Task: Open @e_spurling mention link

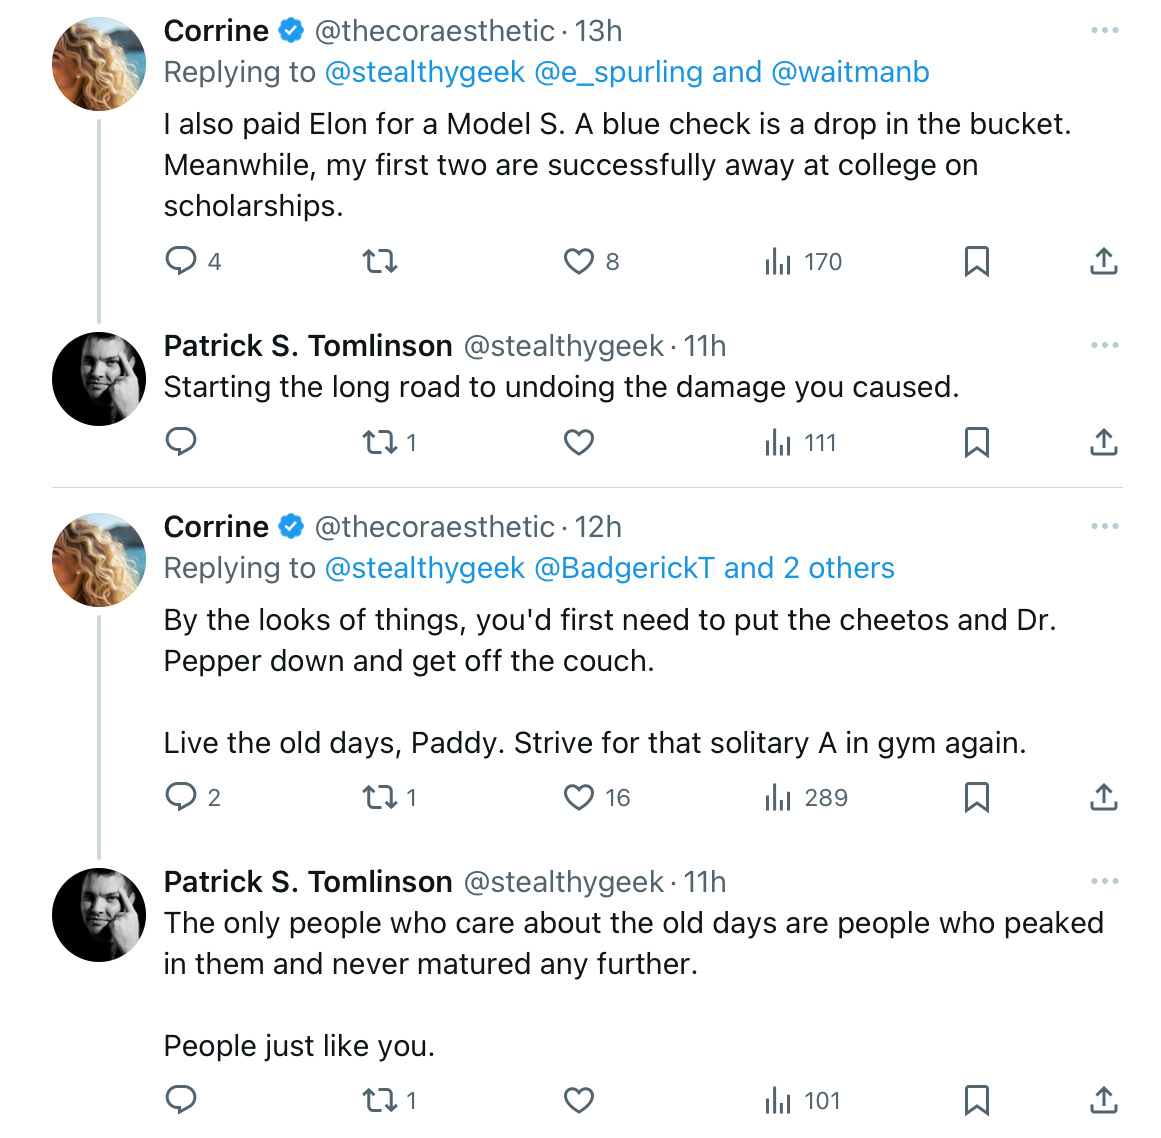Action: coord(618,72)
